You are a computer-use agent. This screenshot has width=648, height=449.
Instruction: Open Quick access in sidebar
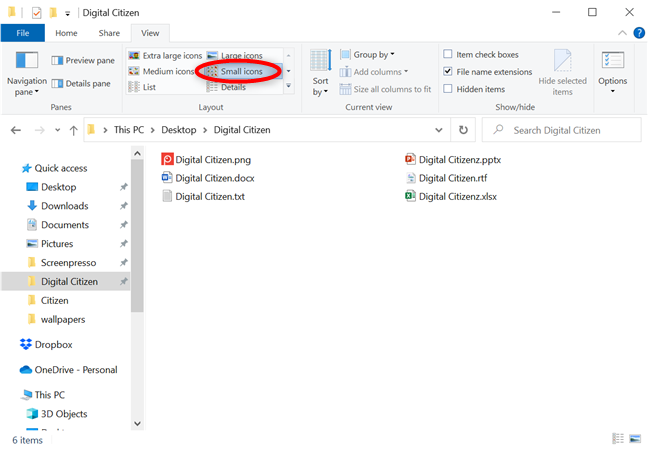55,168
